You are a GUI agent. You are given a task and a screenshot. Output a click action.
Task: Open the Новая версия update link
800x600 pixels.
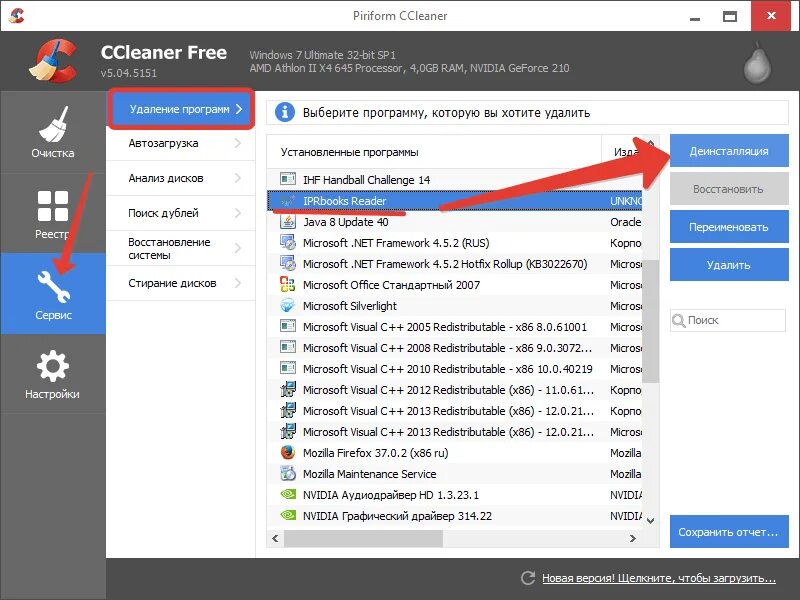click(659, 578)
